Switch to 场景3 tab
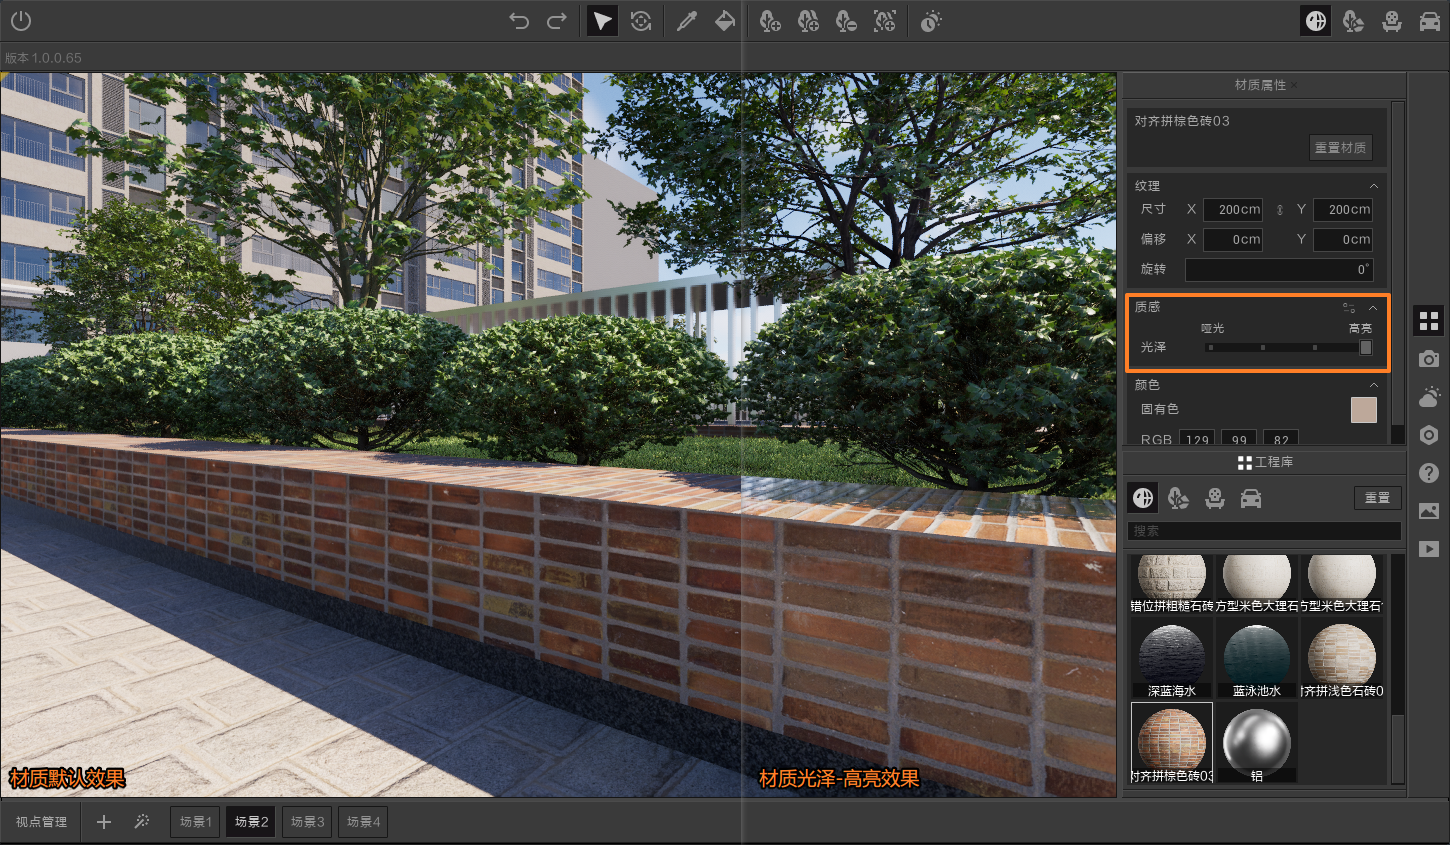Viewport: 1450px width, 845px height. click(307, 822)
